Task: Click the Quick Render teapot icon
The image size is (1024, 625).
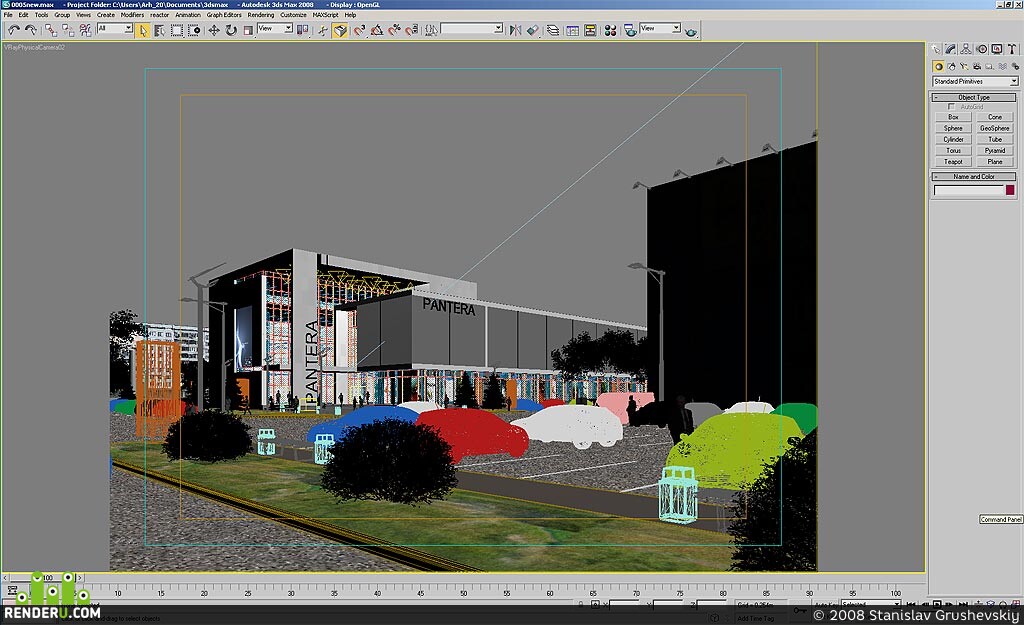Action: [690, 31]
